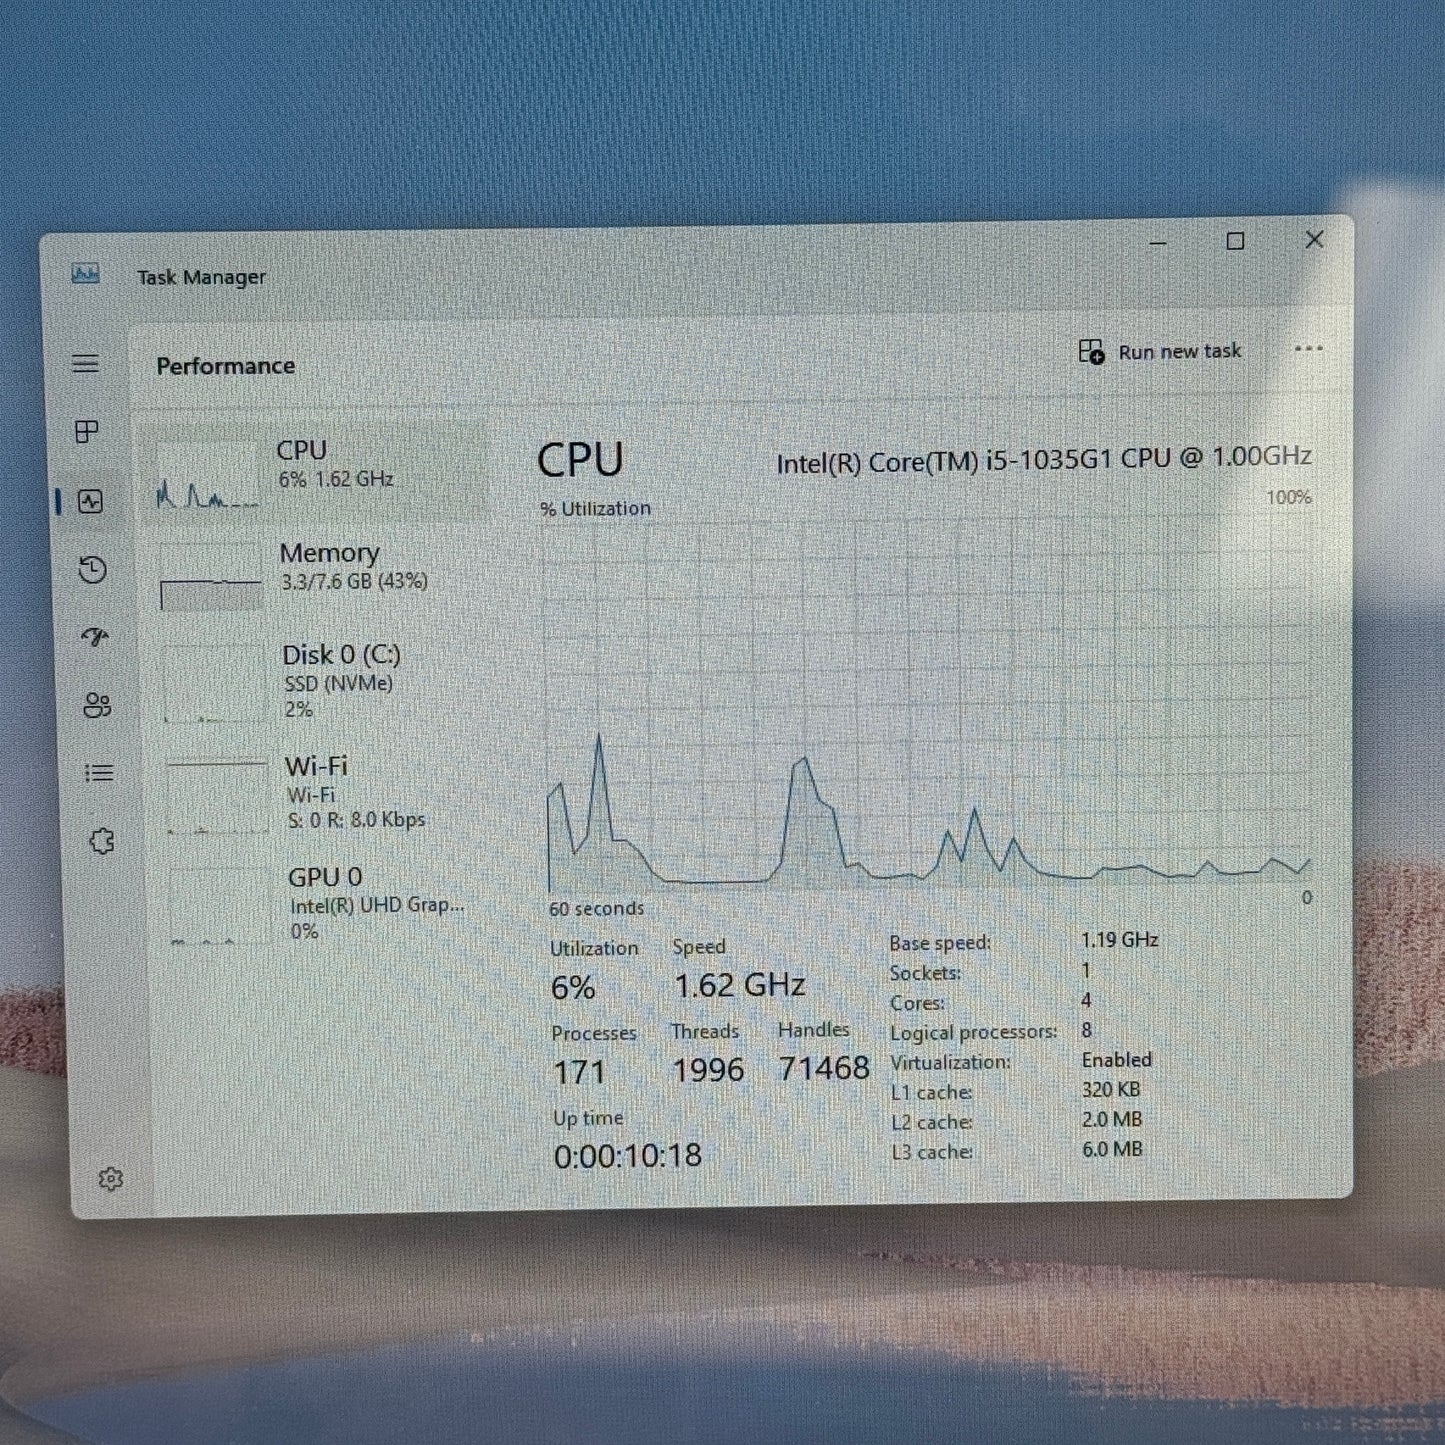This screenshot has width=1445, height=1445.
Task: Select the Wi-Fi performance panel
Action: [300, 790]
